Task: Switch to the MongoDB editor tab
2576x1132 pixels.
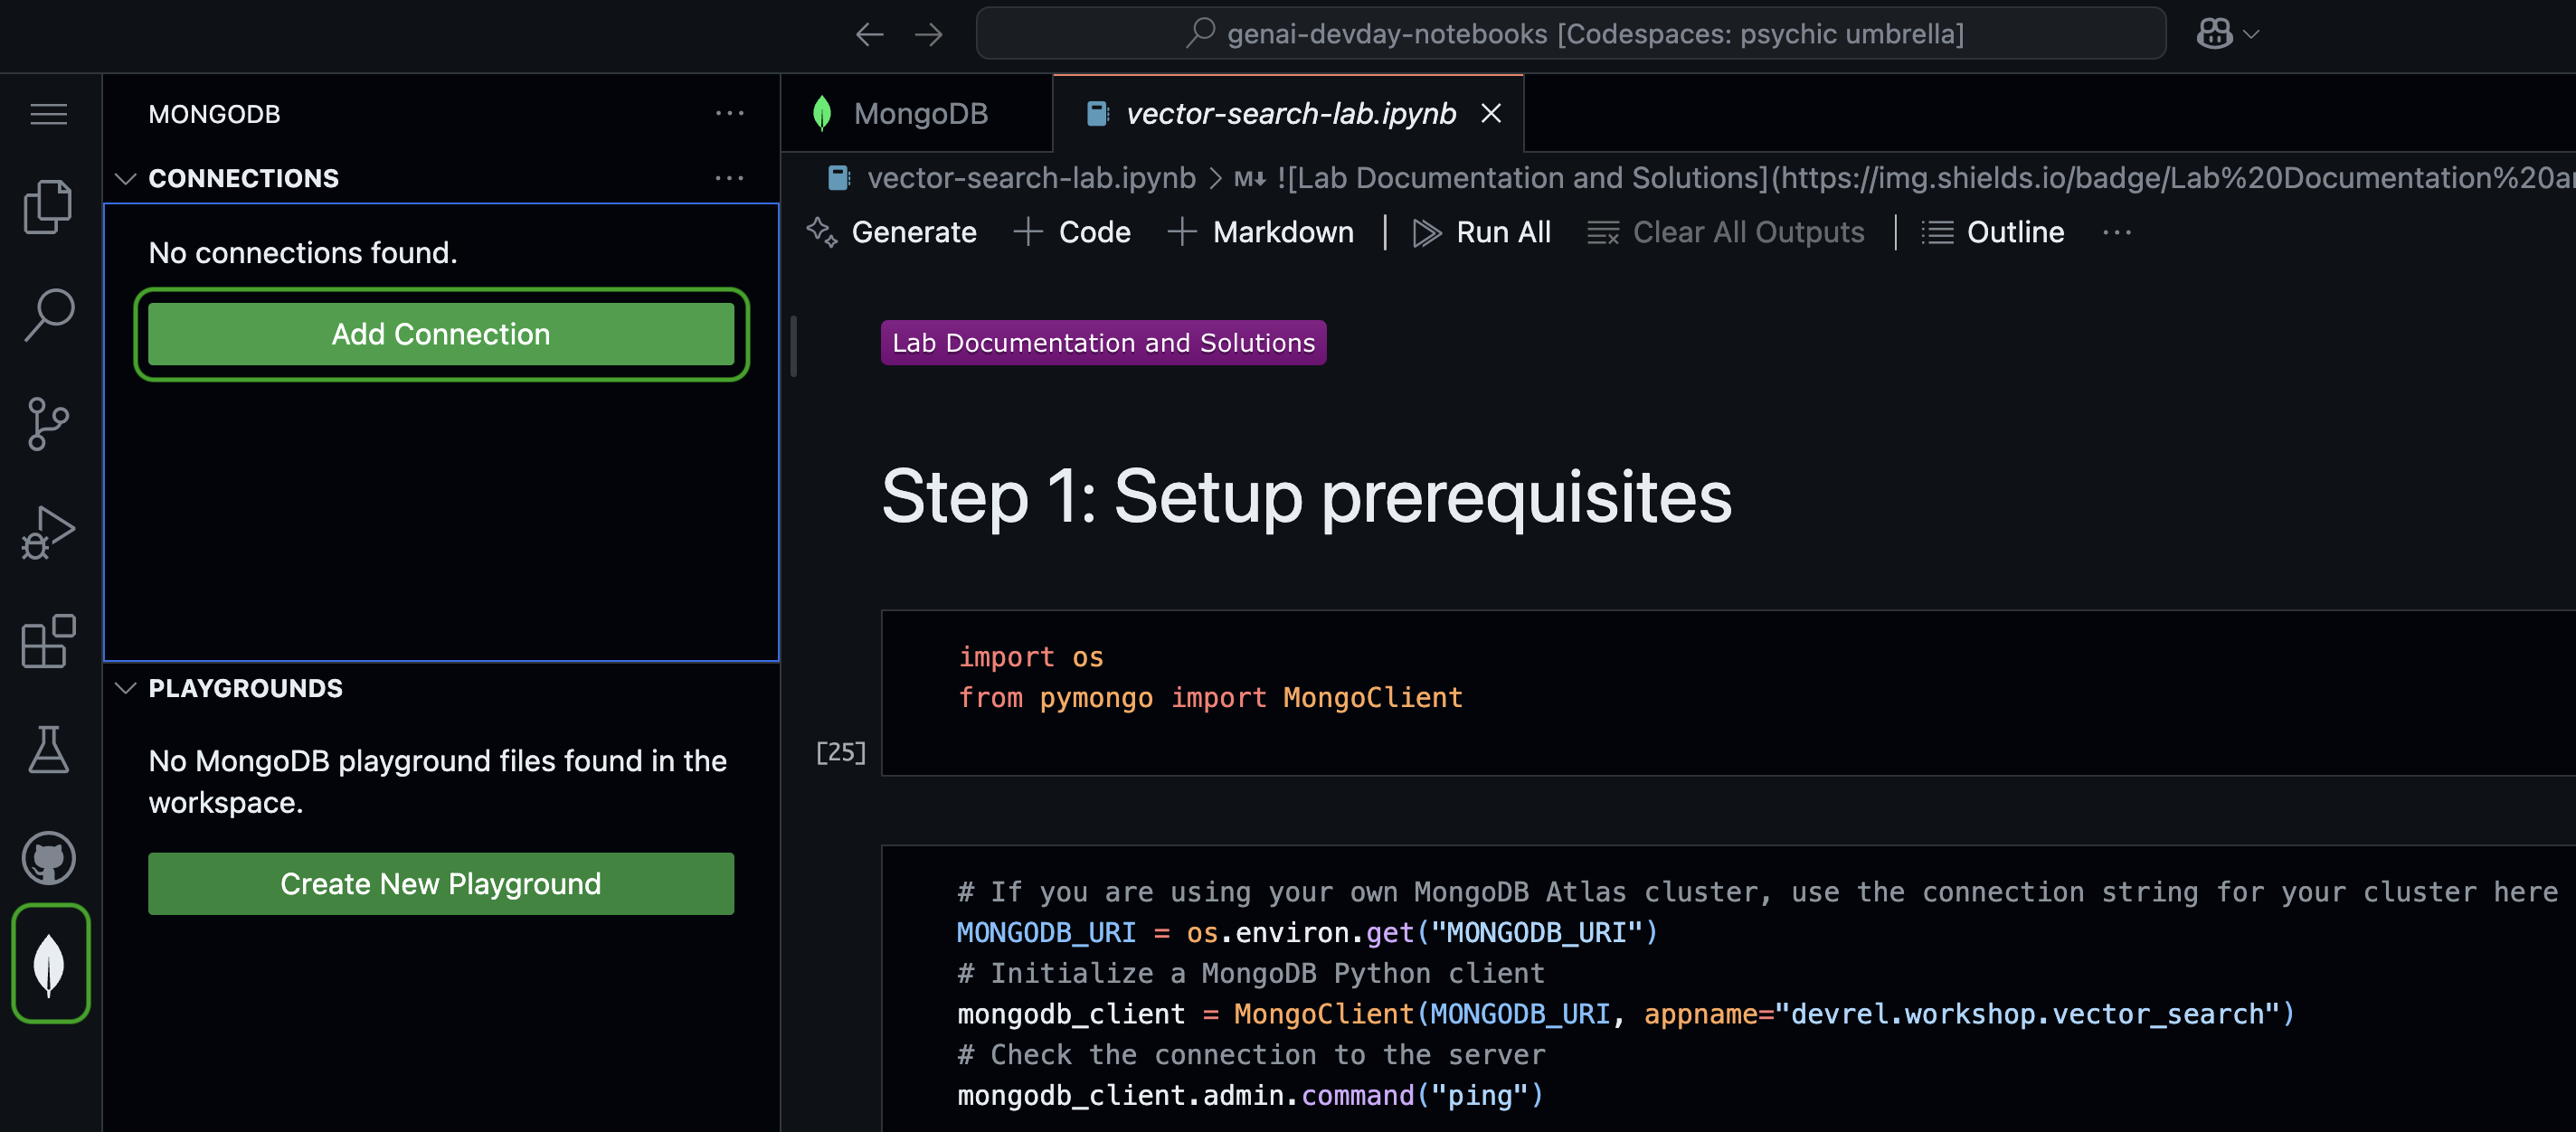Action: tap(916, 114)
